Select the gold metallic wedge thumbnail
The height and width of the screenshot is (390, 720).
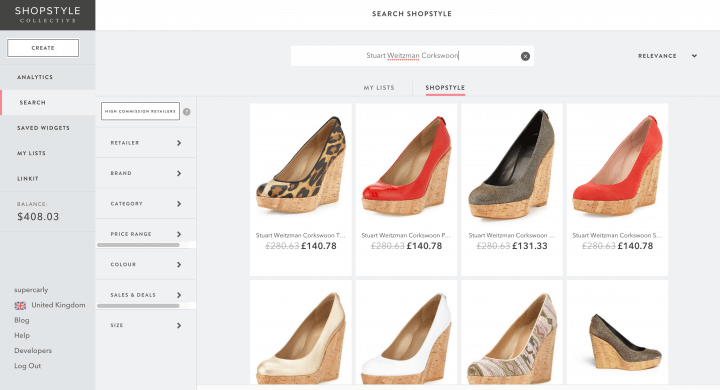click(301, 338)
